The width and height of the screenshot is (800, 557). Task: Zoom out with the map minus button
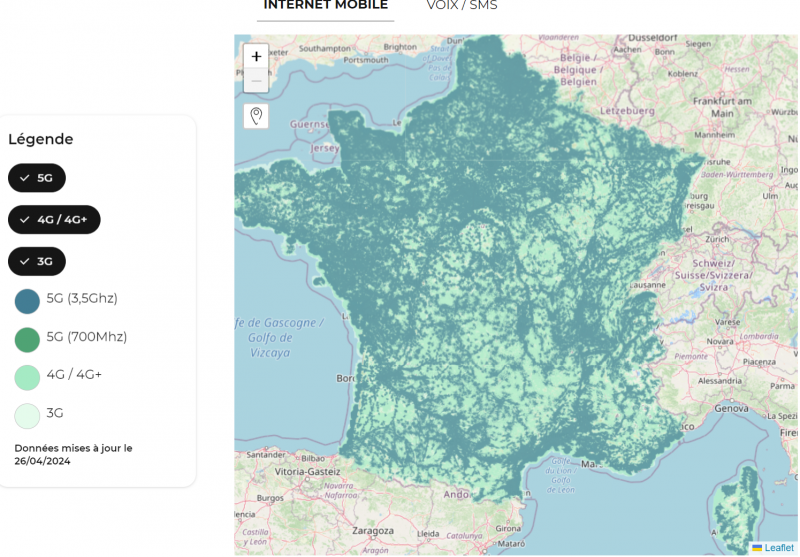[x=256, y=81]
